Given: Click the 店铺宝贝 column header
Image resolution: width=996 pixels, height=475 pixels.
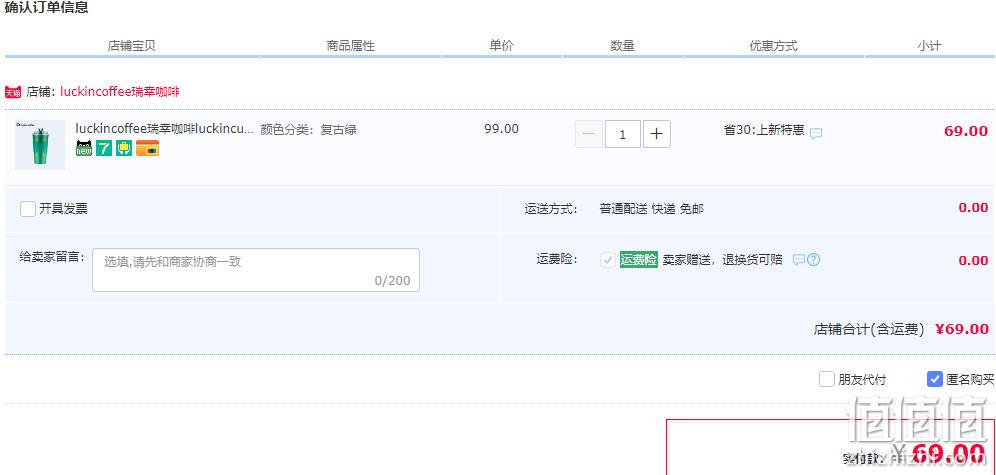Looking at the screenshot, I should (x=131, y=46).
